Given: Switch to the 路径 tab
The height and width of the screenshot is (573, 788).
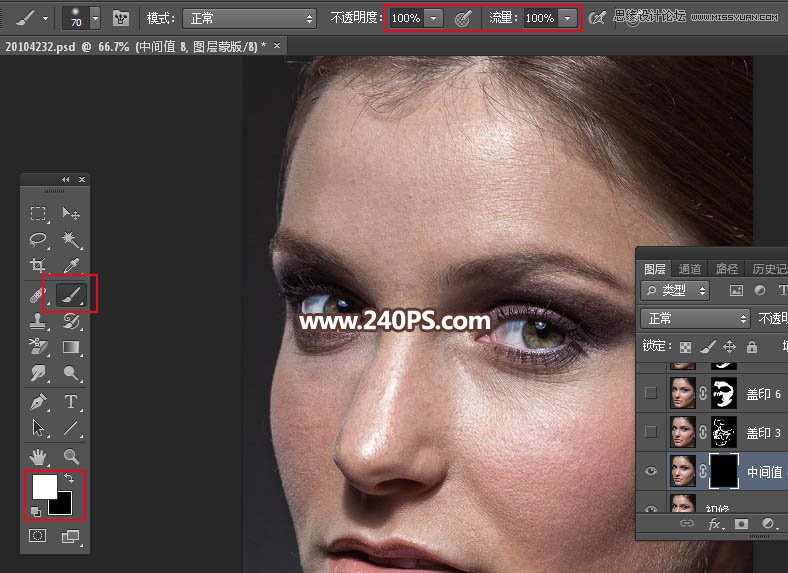Looking at the screenshot, I should tap(727, 269).
